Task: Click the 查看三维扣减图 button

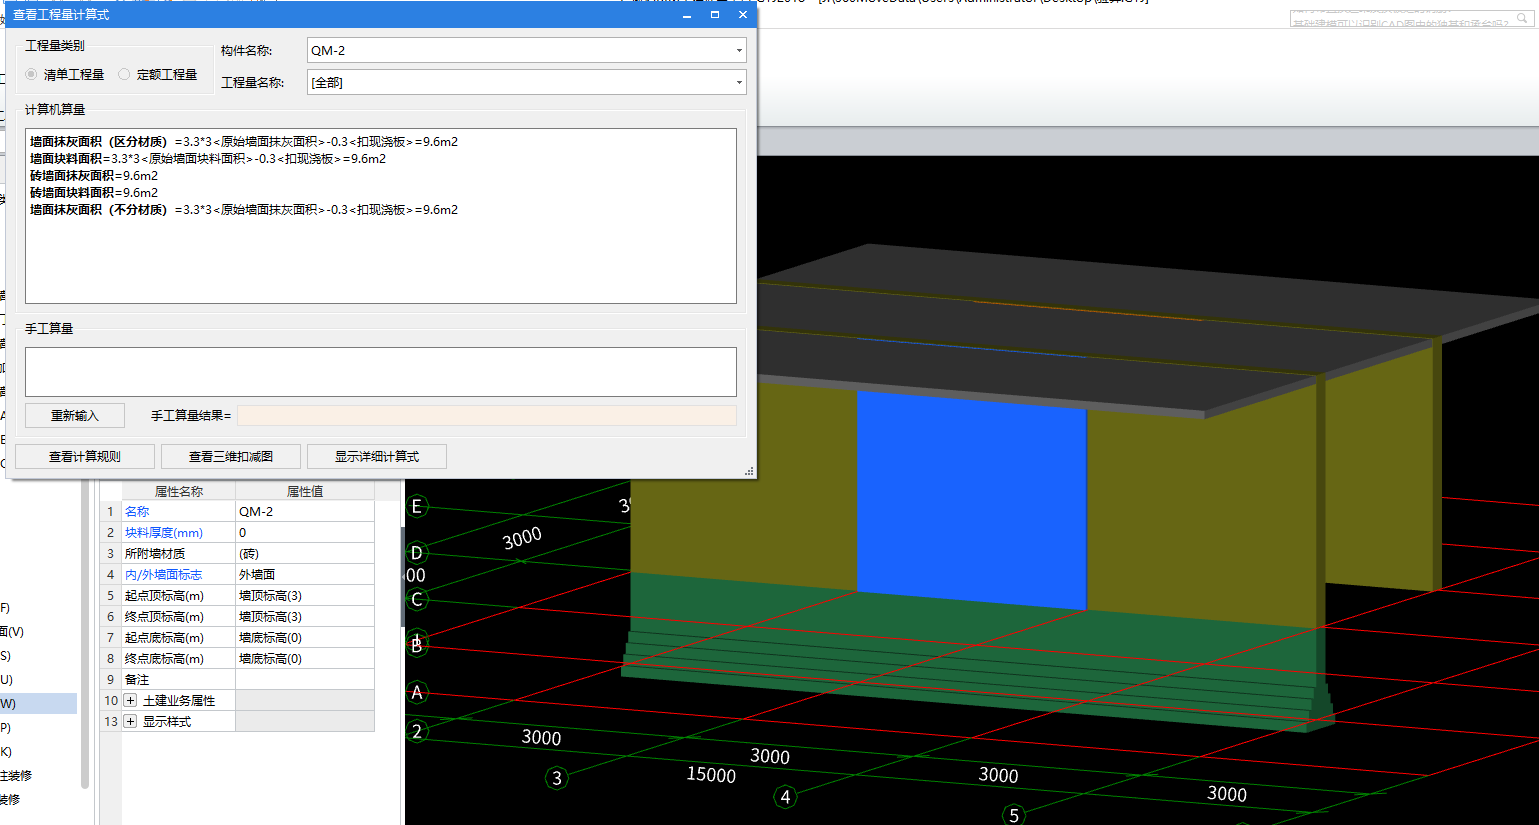Action: [231, 456]
